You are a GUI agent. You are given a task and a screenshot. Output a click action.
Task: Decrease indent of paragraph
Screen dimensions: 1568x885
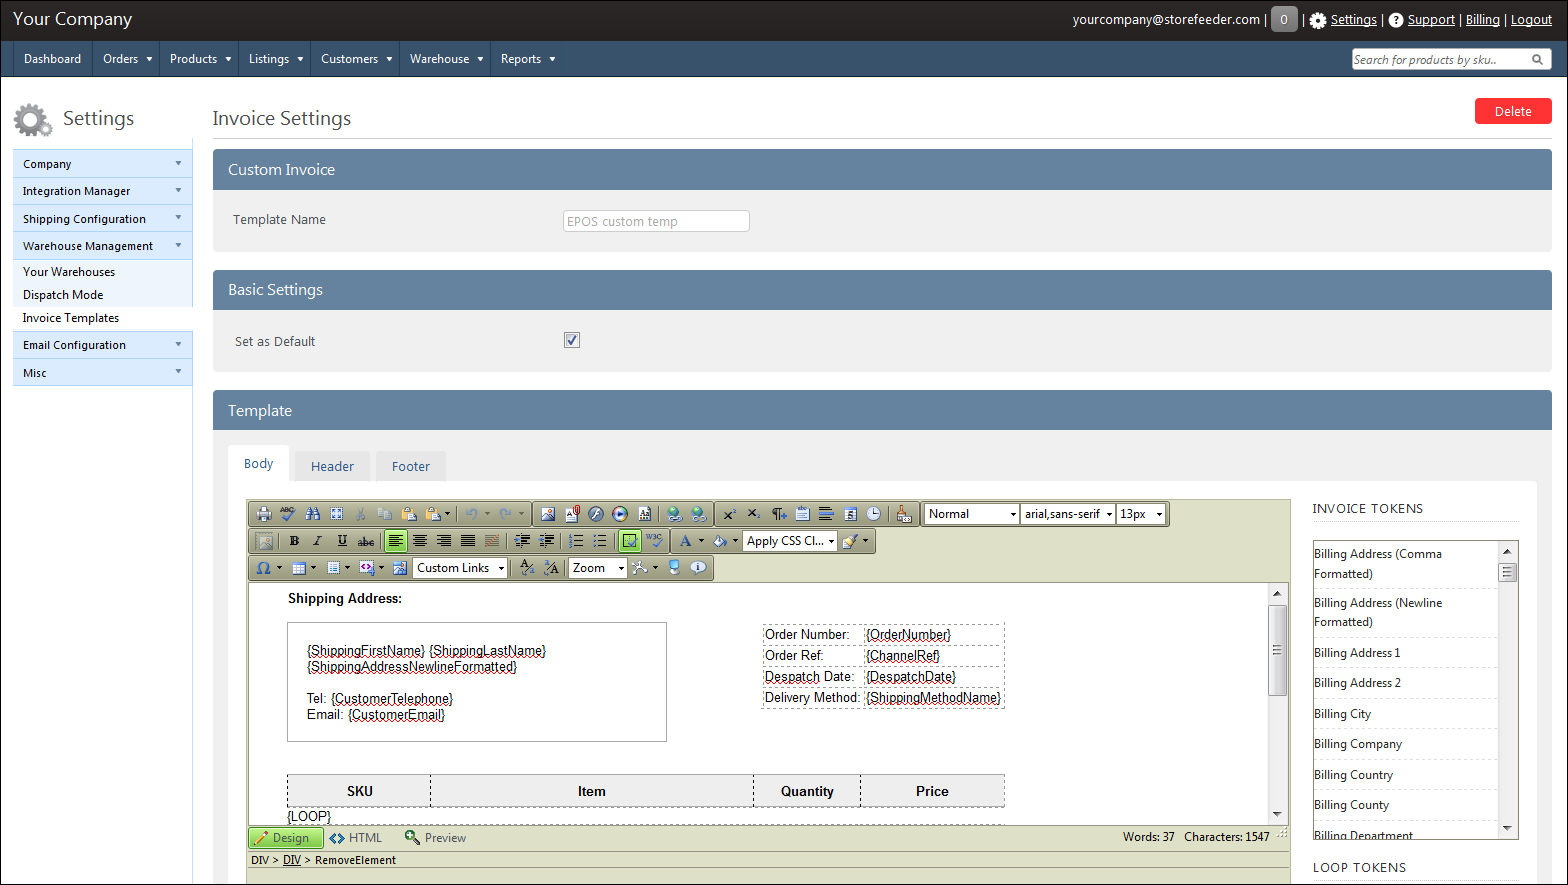[x=547, y=541]
